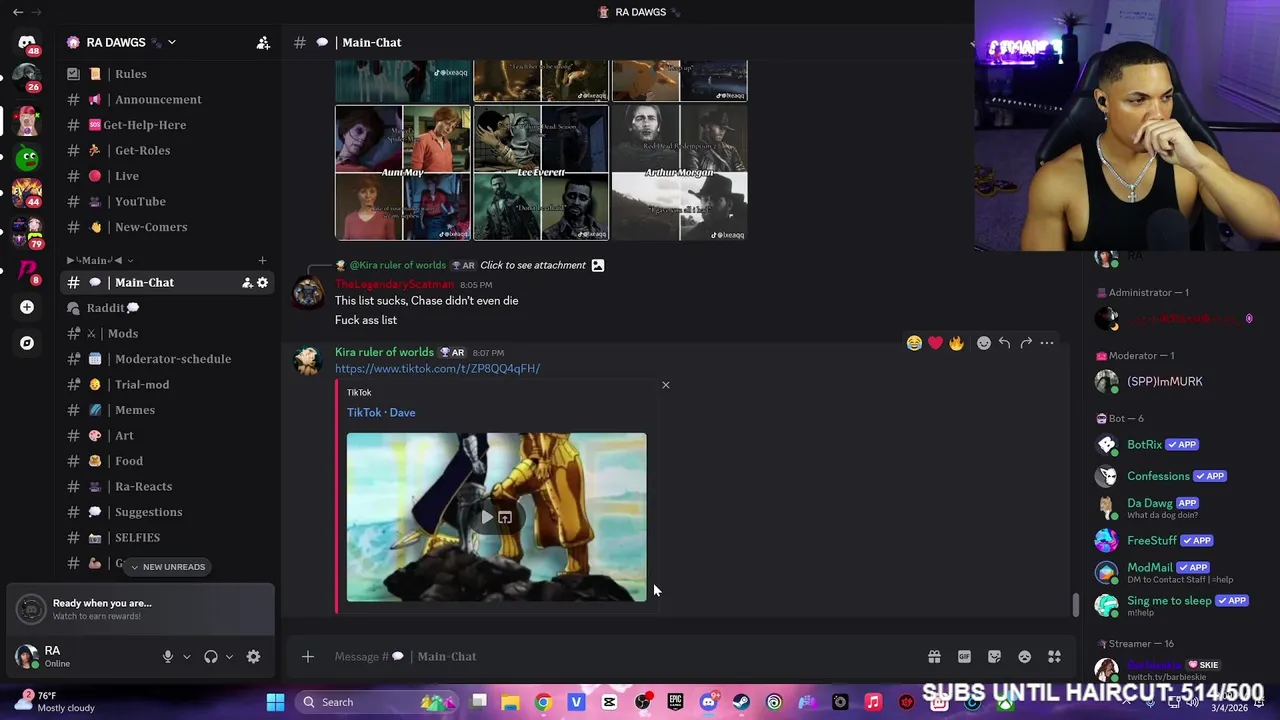
Task: Click the invite people icon on Main-Chat
Action: pyautogui.click(x=247, y=283)
